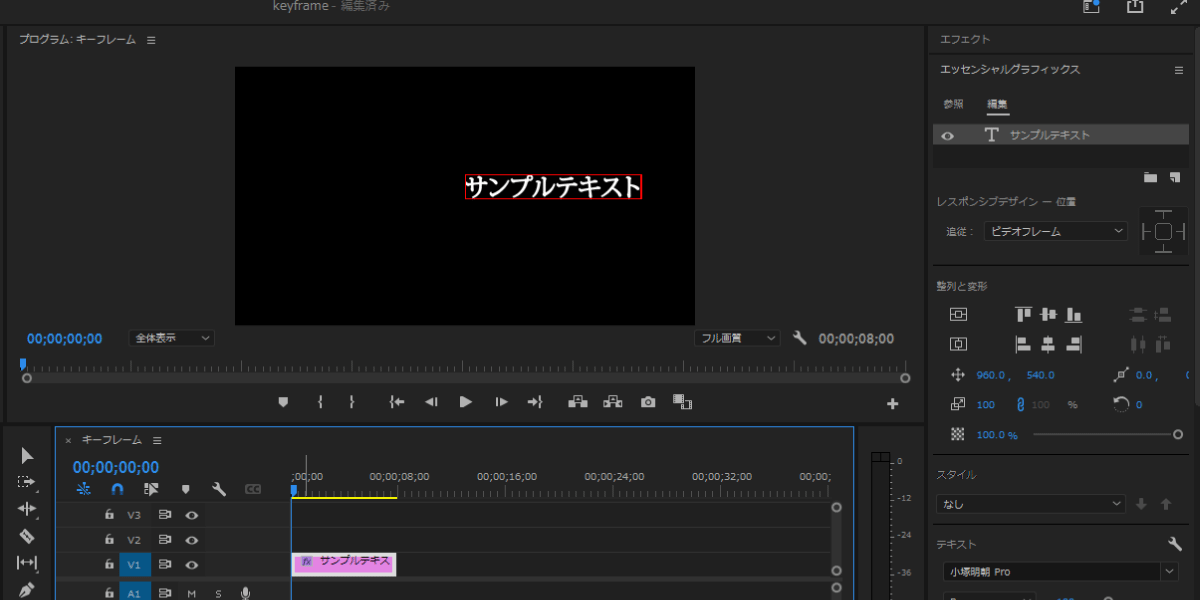Switch to 編集 edit tab

(997, 104)
